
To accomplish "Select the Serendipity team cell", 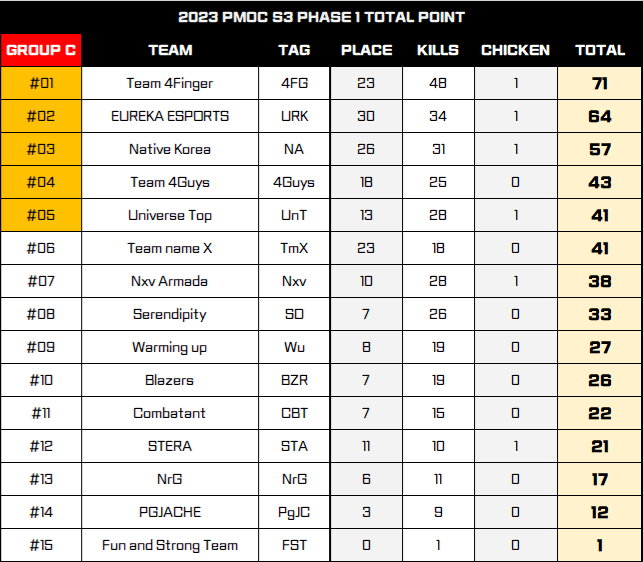I will coord(170,314).
